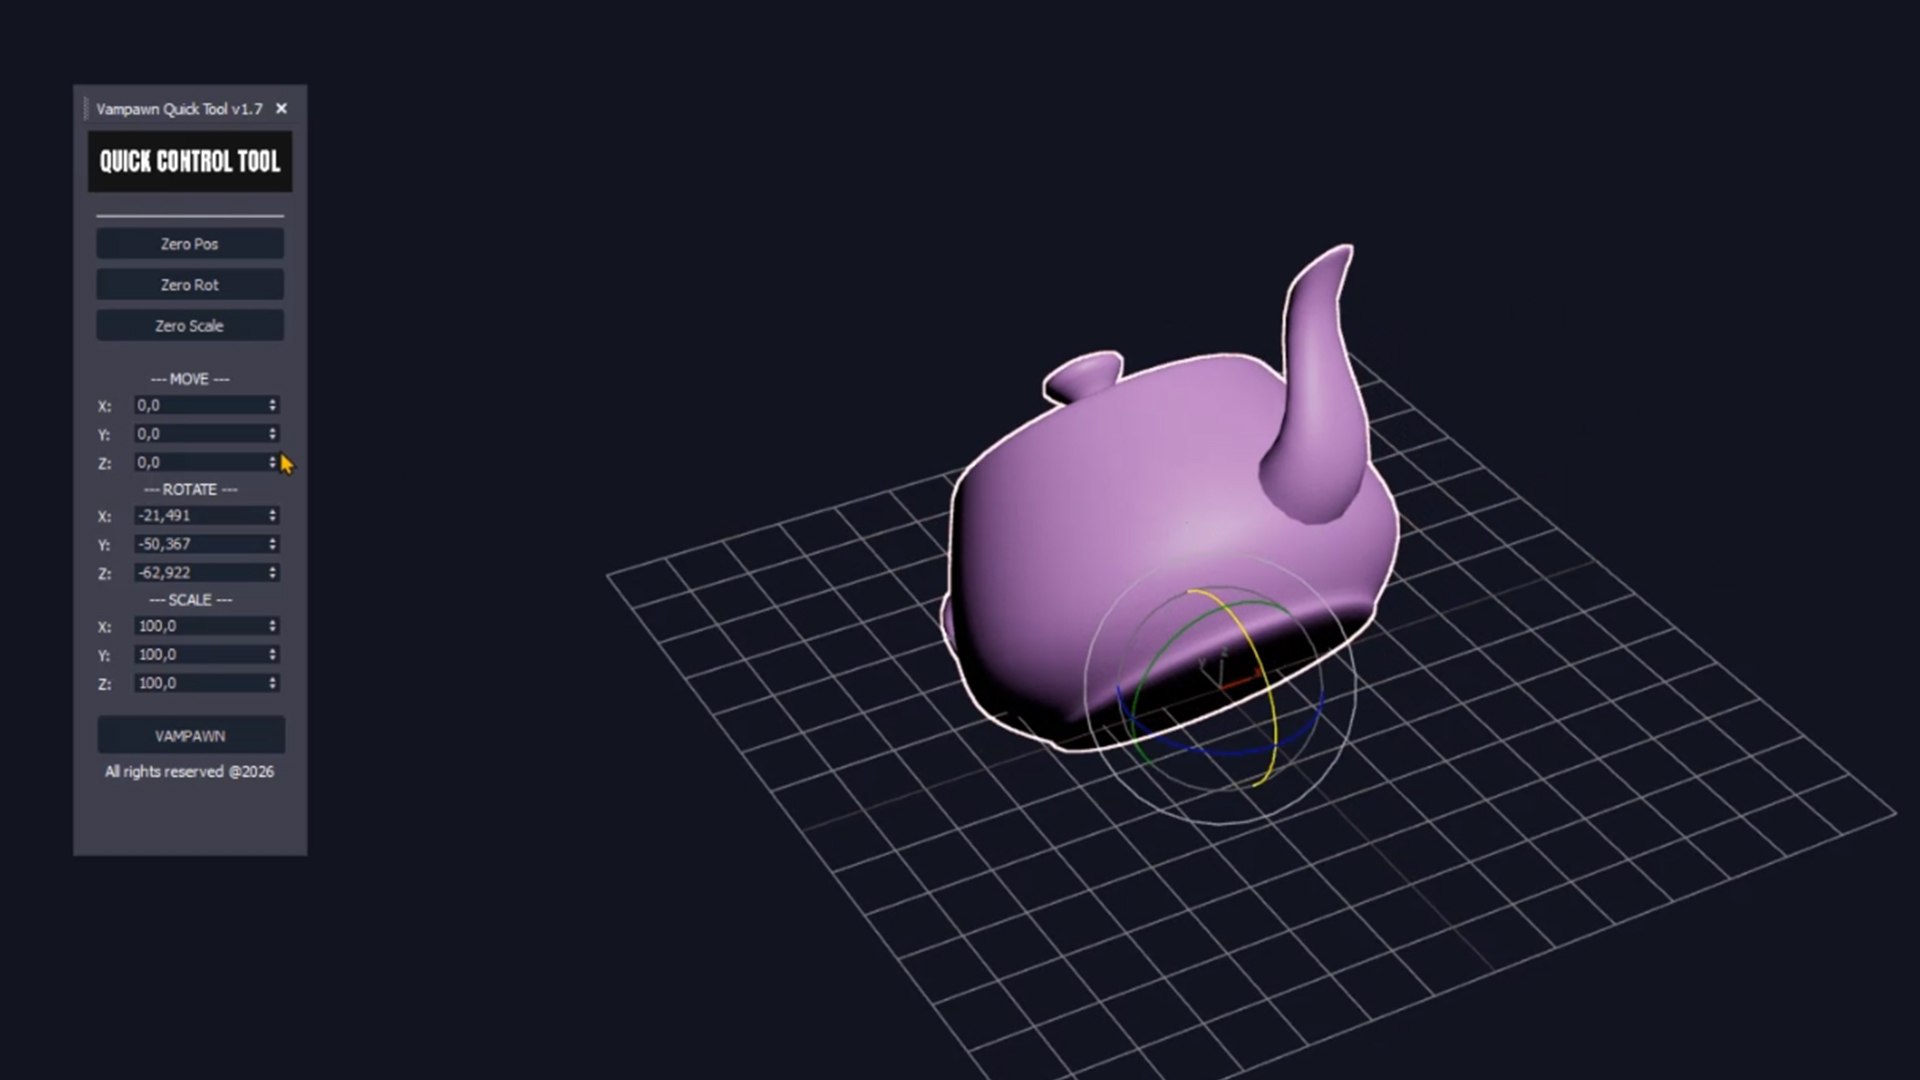
Task: Select the Rotate X field showing -21,491
Action: coord(200,515)
